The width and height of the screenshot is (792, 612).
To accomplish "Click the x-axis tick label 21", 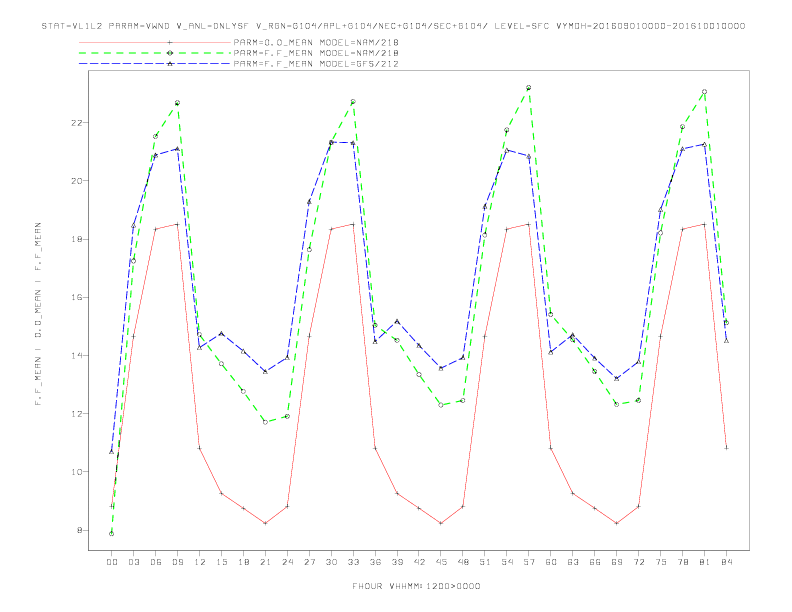I will [265, 562].
